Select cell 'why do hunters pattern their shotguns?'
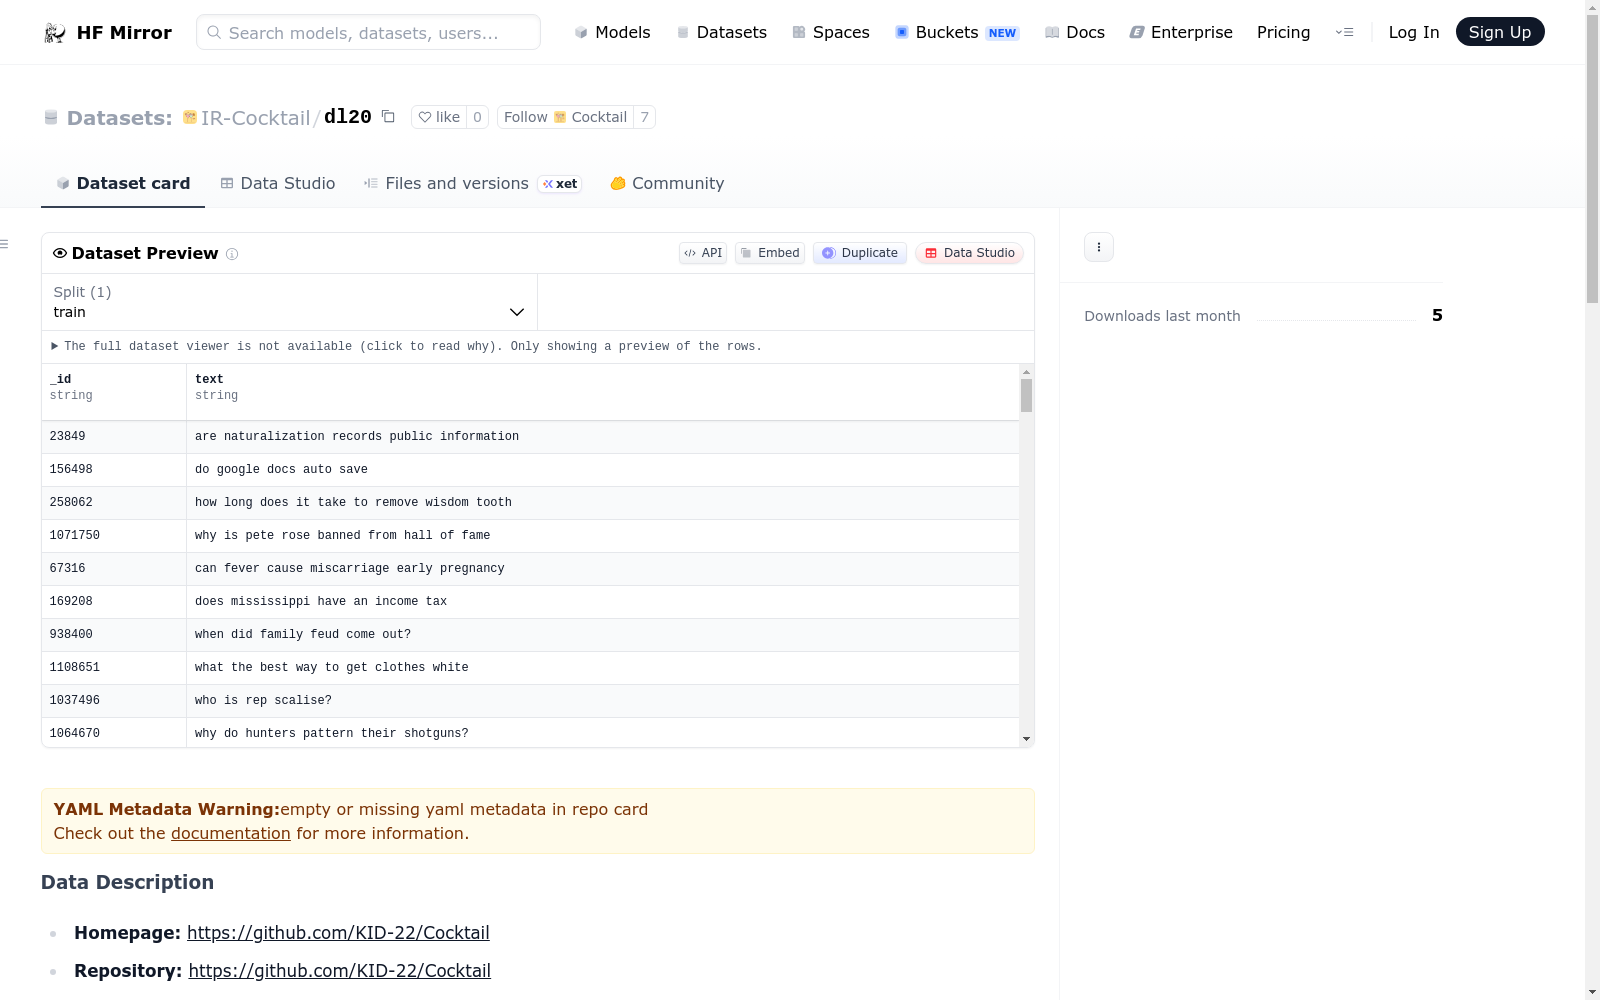Screen dimensions: 1600x1000 603,733
